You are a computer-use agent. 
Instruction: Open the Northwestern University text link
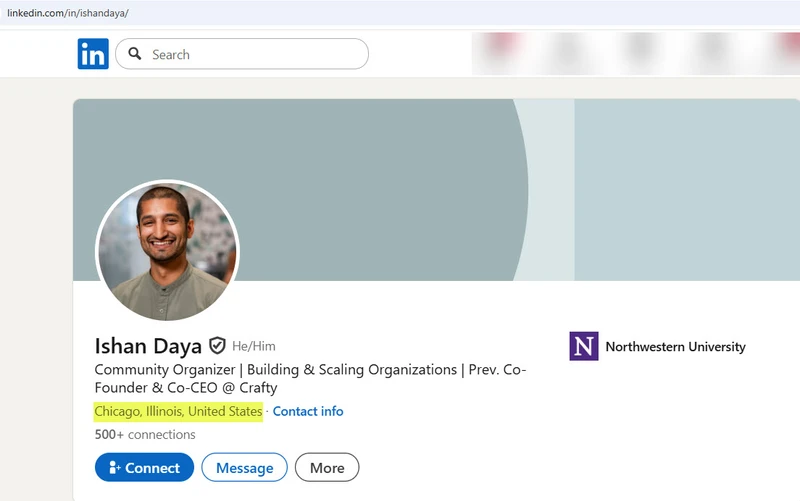pos(675,347)
